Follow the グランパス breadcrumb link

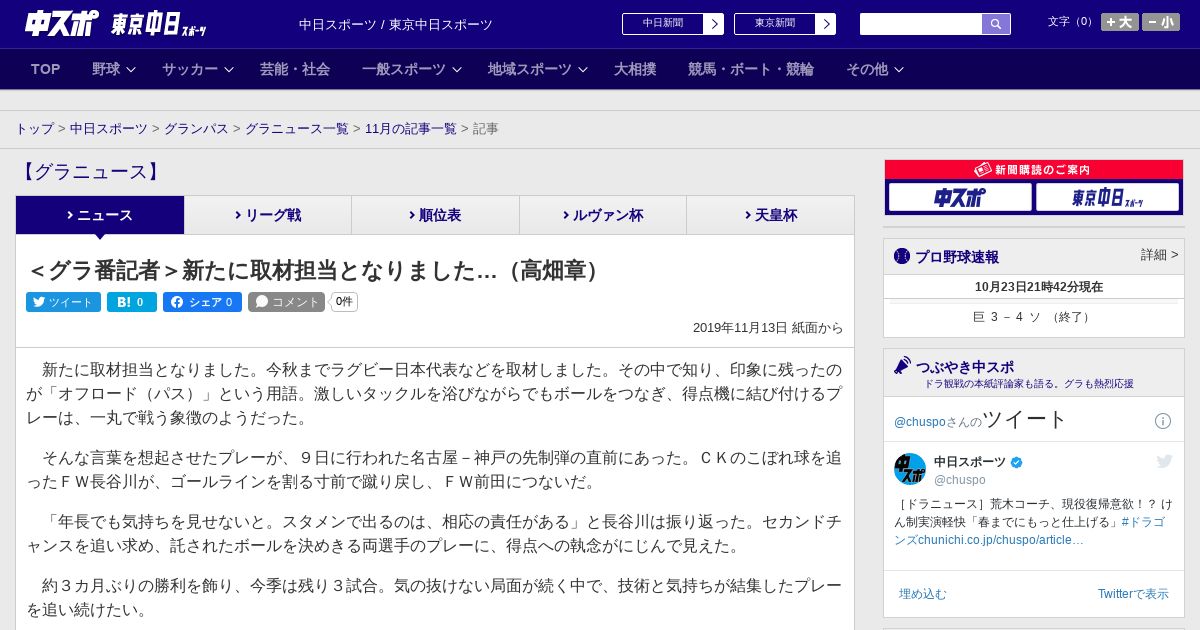pyautogui.click(x=196, y=129)
